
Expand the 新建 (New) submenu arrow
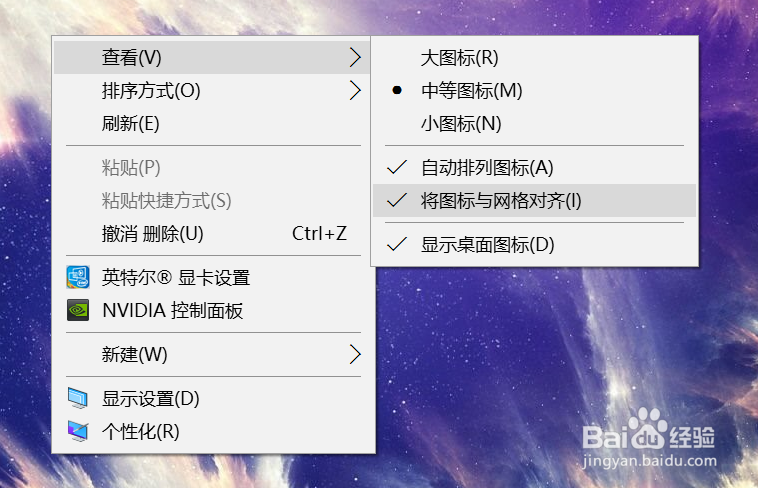coord(354,354)
